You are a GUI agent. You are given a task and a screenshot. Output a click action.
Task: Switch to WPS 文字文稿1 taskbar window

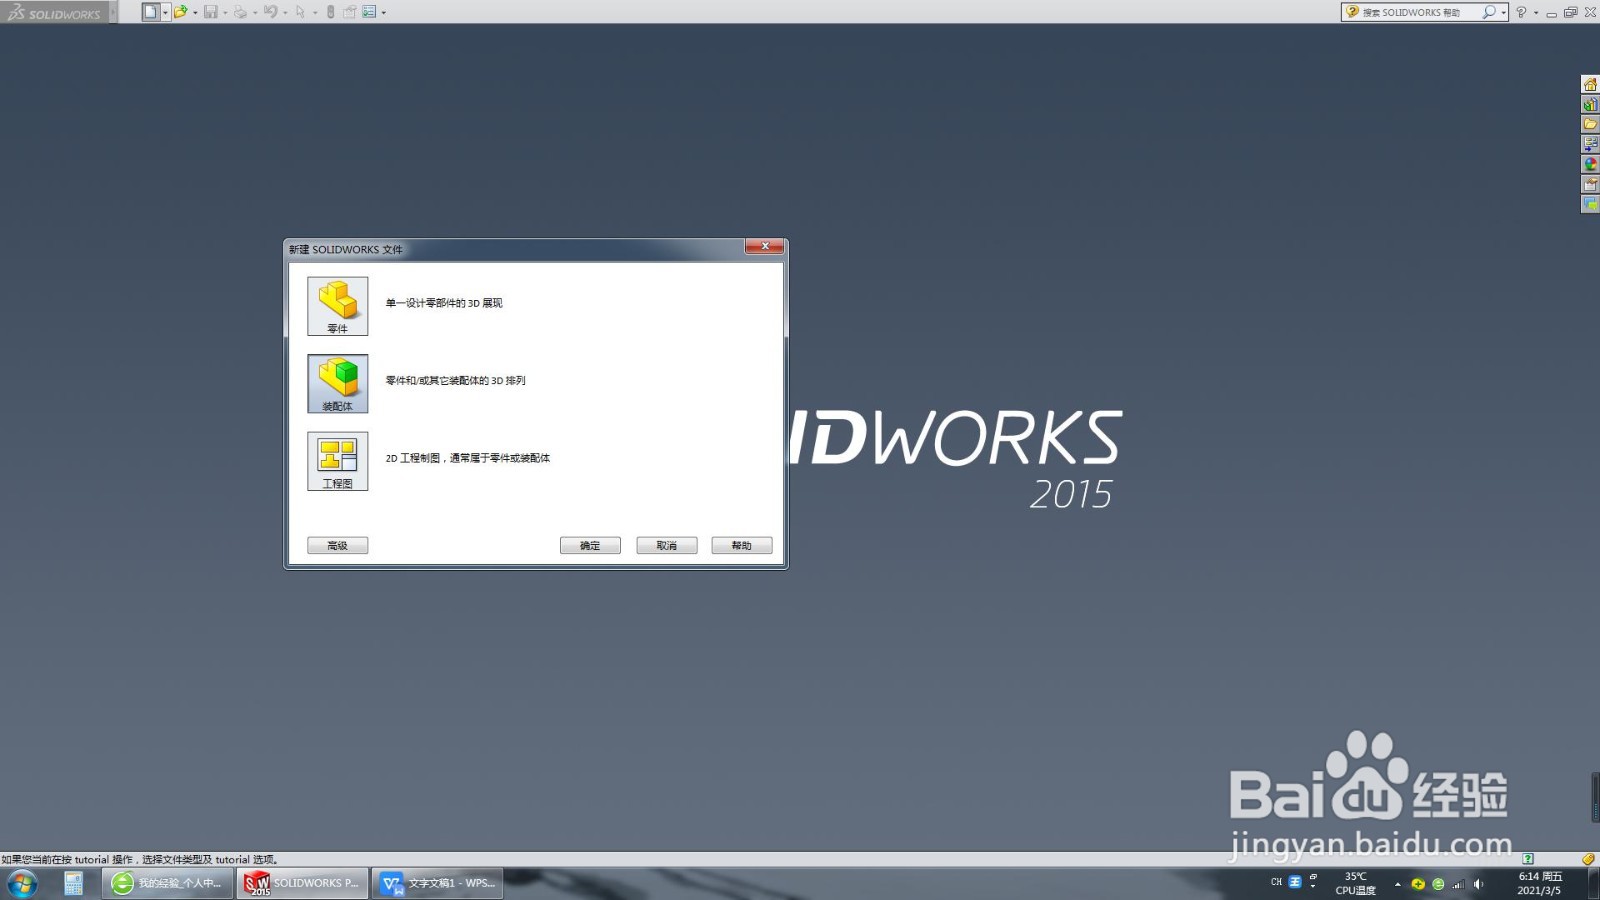437,883
